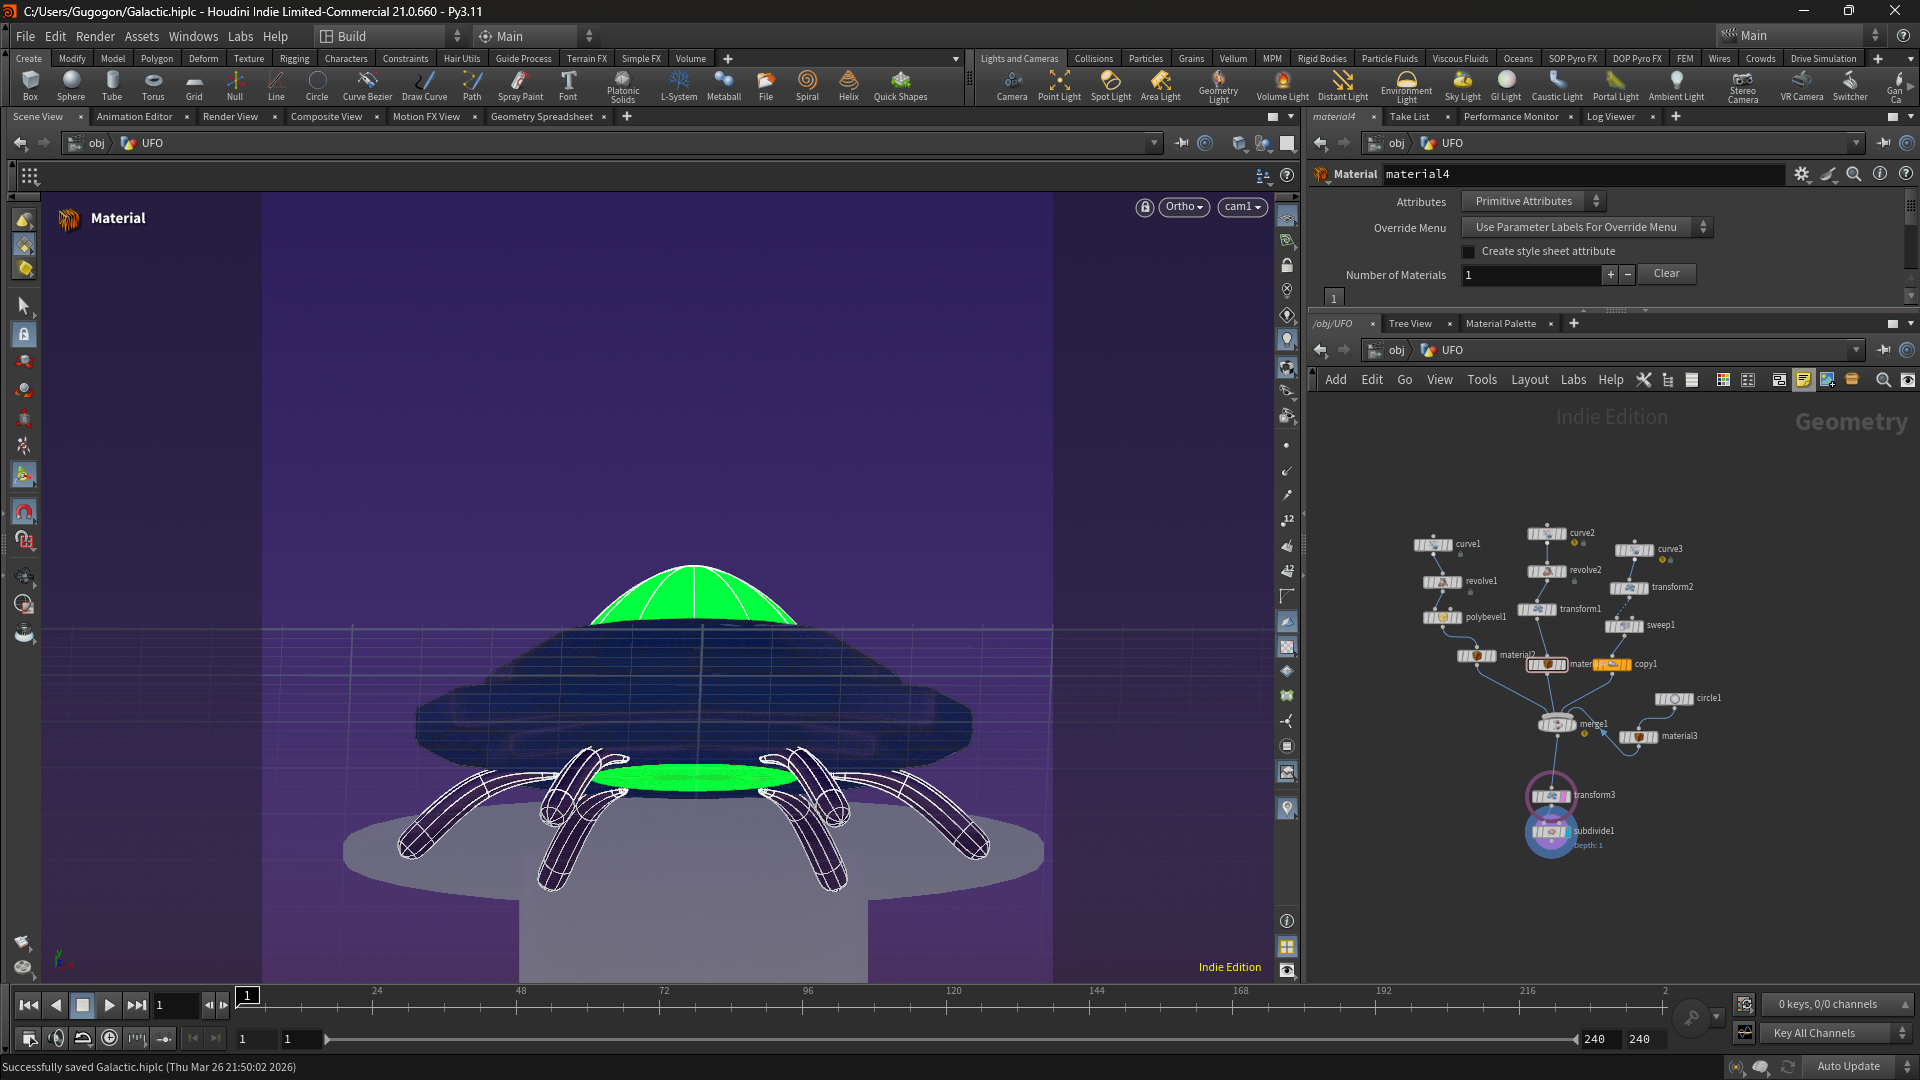This screenshot has height=1080, width=1920.
Task: Open the Ortho view dropdown
Action: 1184,207
